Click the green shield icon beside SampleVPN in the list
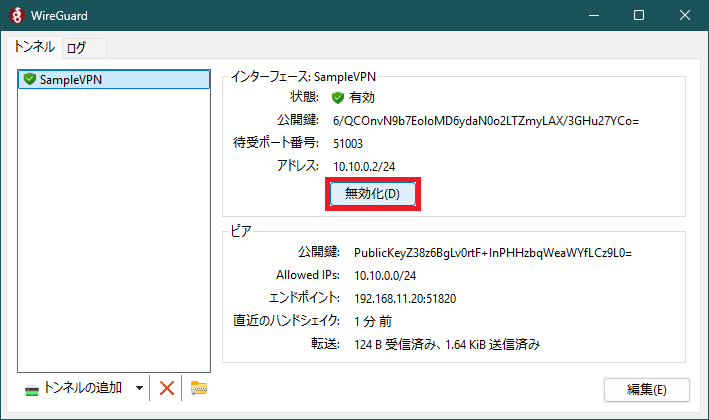709x420 pixels. (x=29, y=80)
